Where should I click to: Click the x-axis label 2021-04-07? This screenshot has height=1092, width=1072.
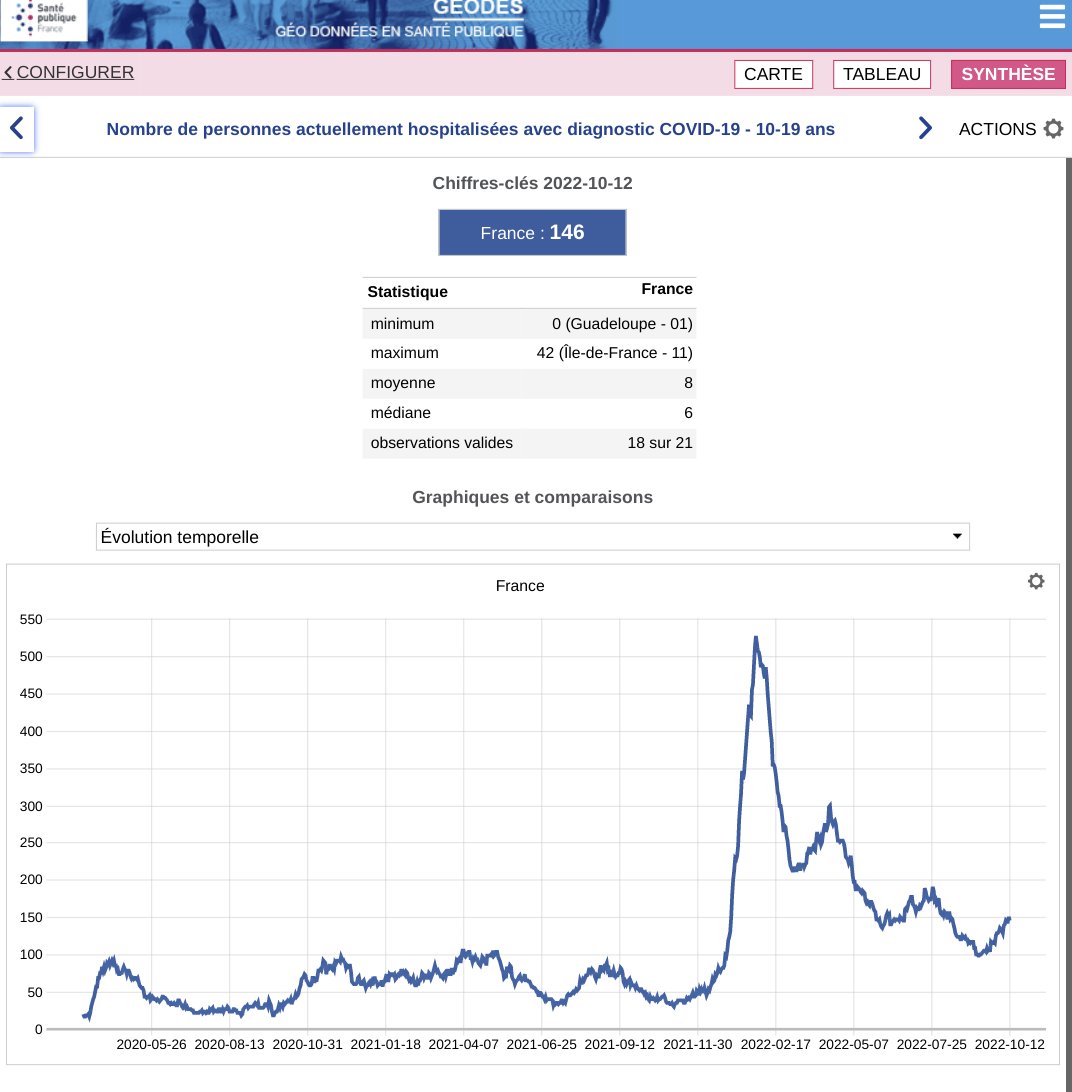coord(463,1045)
